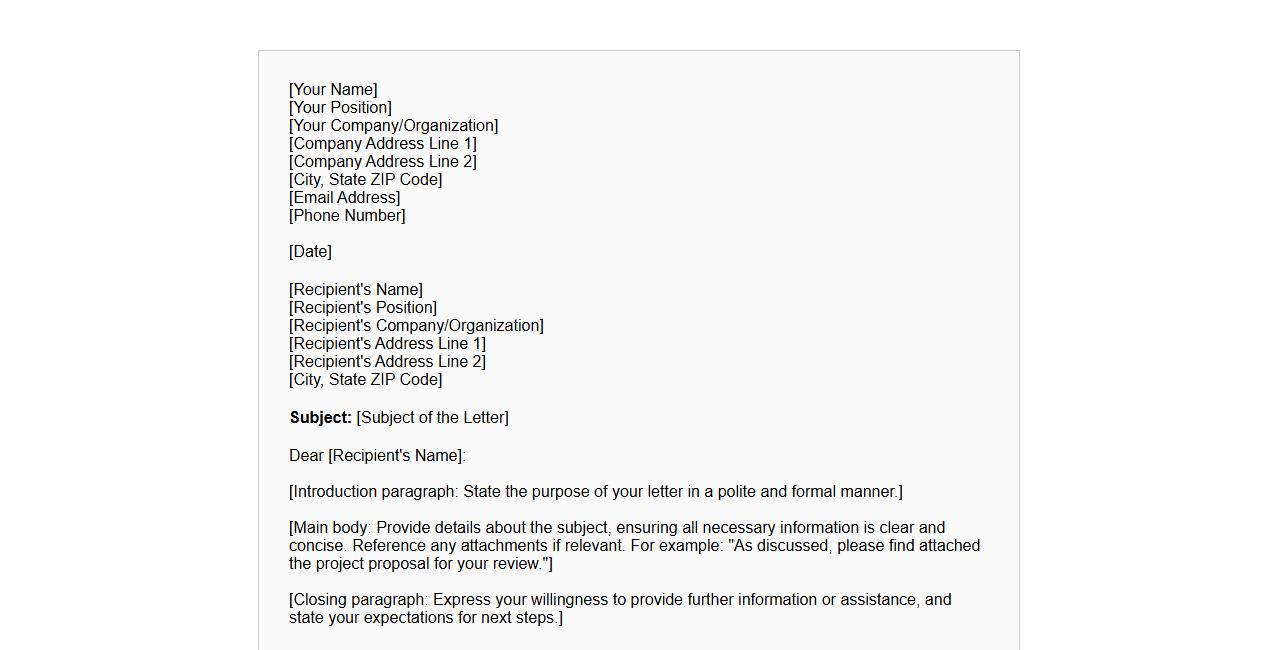Click the bold Subject: label
This screenshot has width=1278, height=650.
[x=320, y=418]
